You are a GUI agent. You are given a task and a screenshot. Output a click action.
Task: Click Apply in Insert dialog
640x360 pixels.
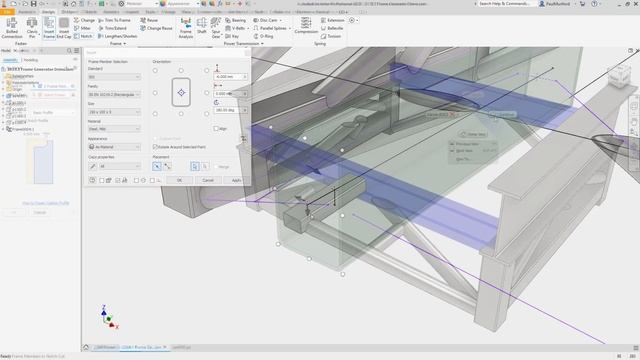pos(236,180)
